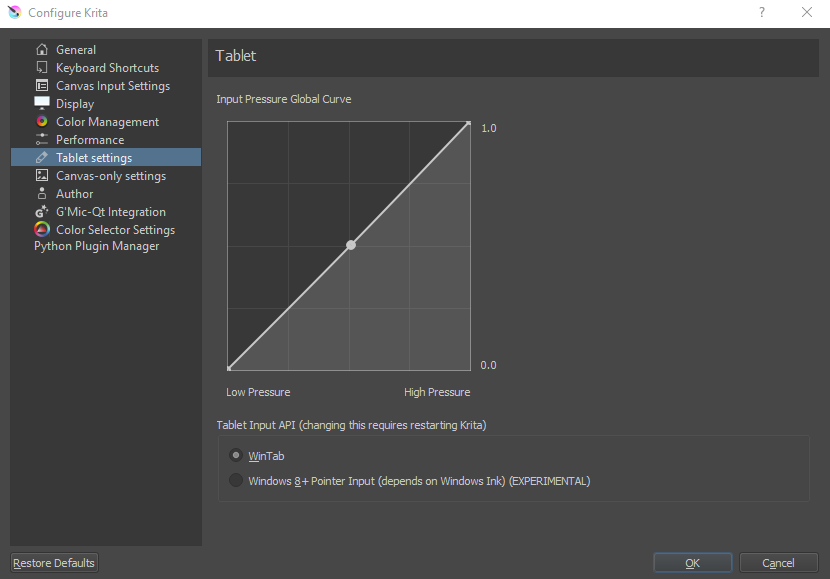Select the WinTab radio button
This screenshot has height=579, width=830.
click(236, 455)
